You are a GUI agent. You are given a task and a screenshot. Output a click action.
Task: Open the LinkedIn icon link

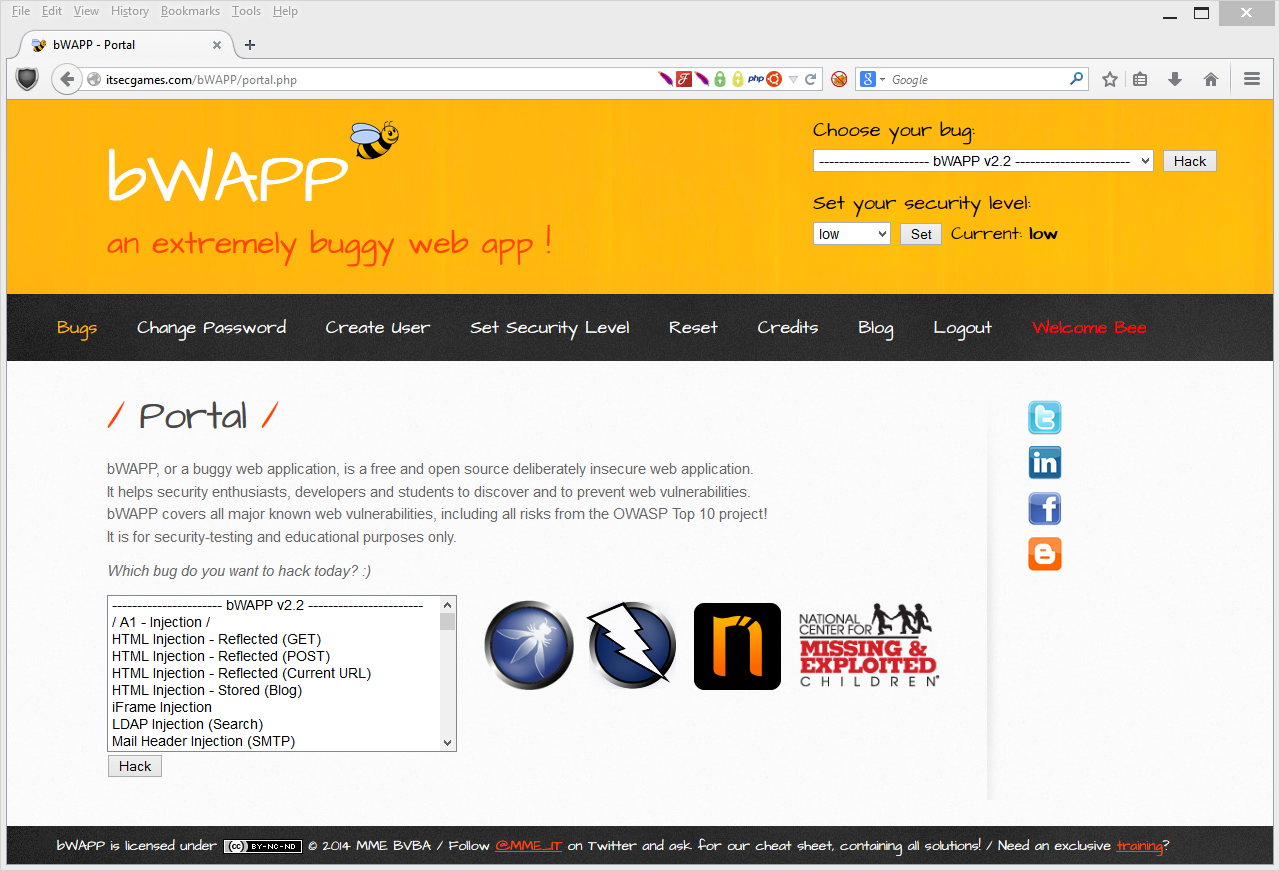1044,463
